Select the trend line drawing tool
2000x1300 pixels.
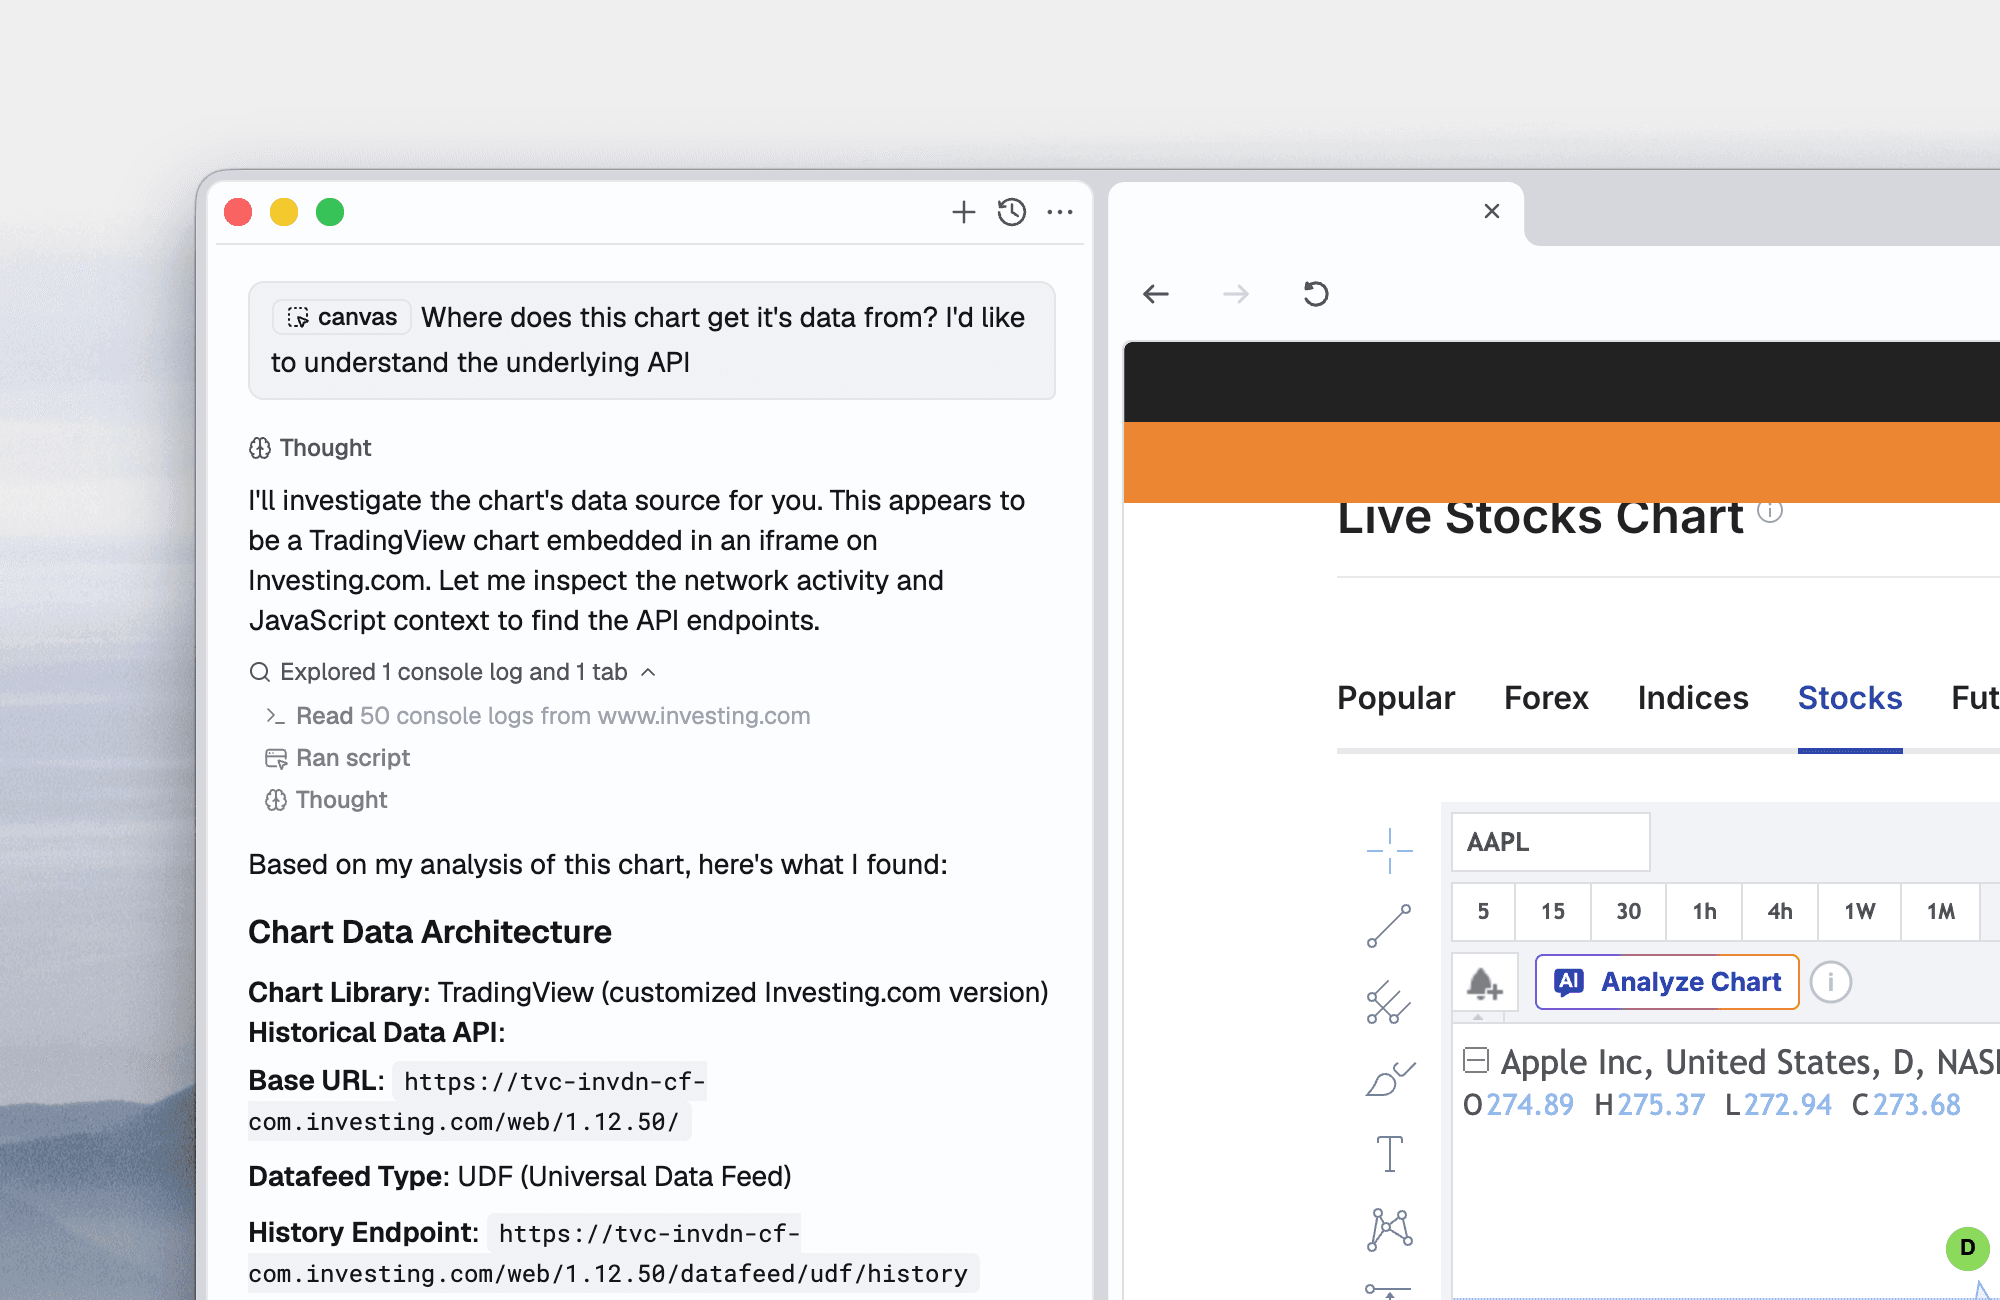point(1389,925)
